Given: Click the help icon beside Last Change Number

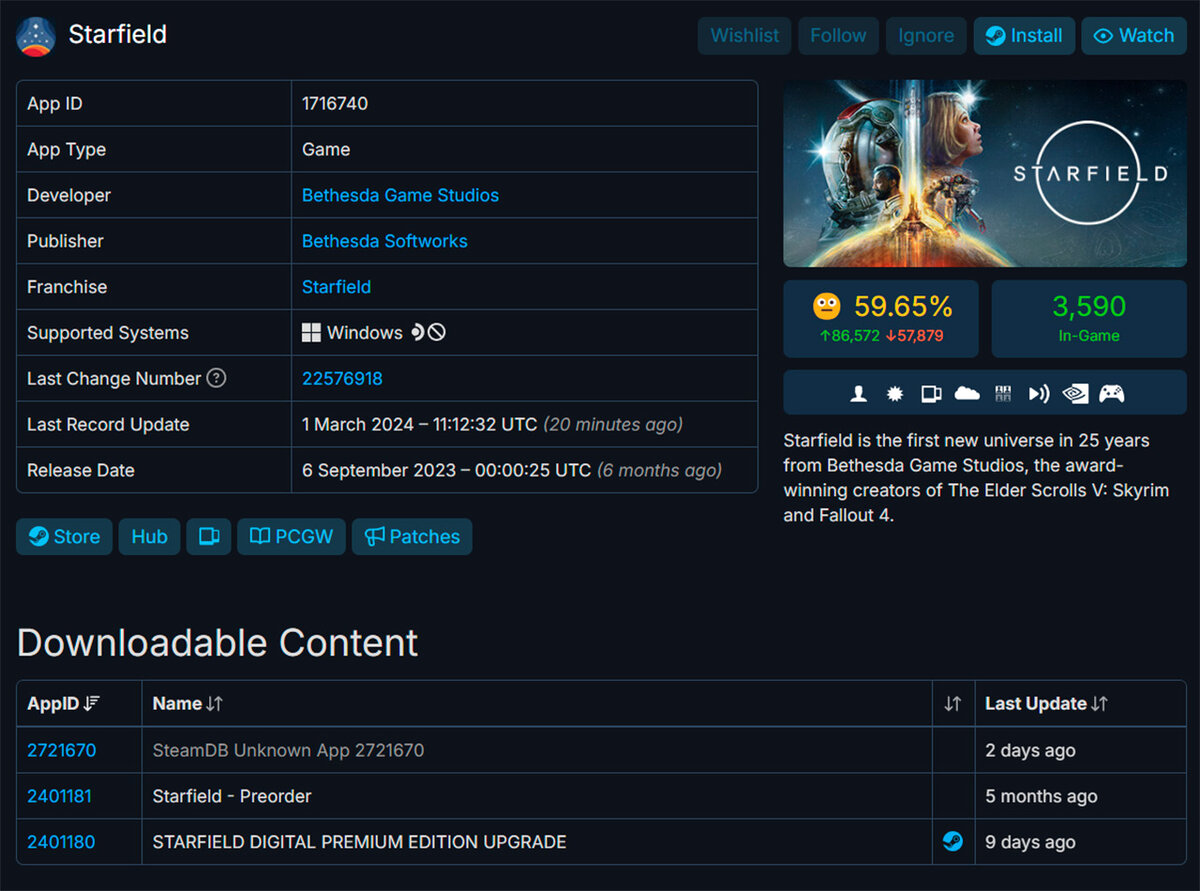Looking at the screenshot, I should coord(216,379).
